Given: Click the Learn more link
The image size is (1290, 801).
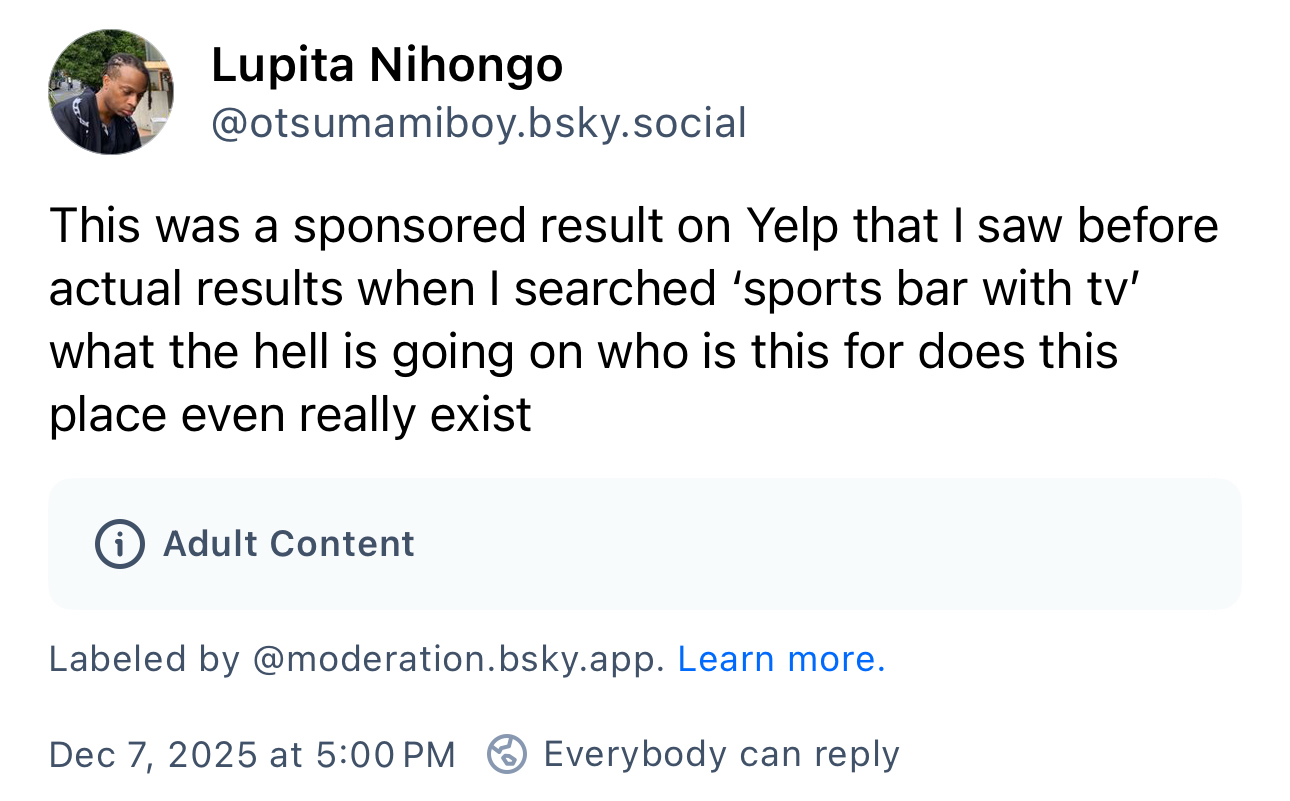Looking at the screenshot, I should point(781,659).
